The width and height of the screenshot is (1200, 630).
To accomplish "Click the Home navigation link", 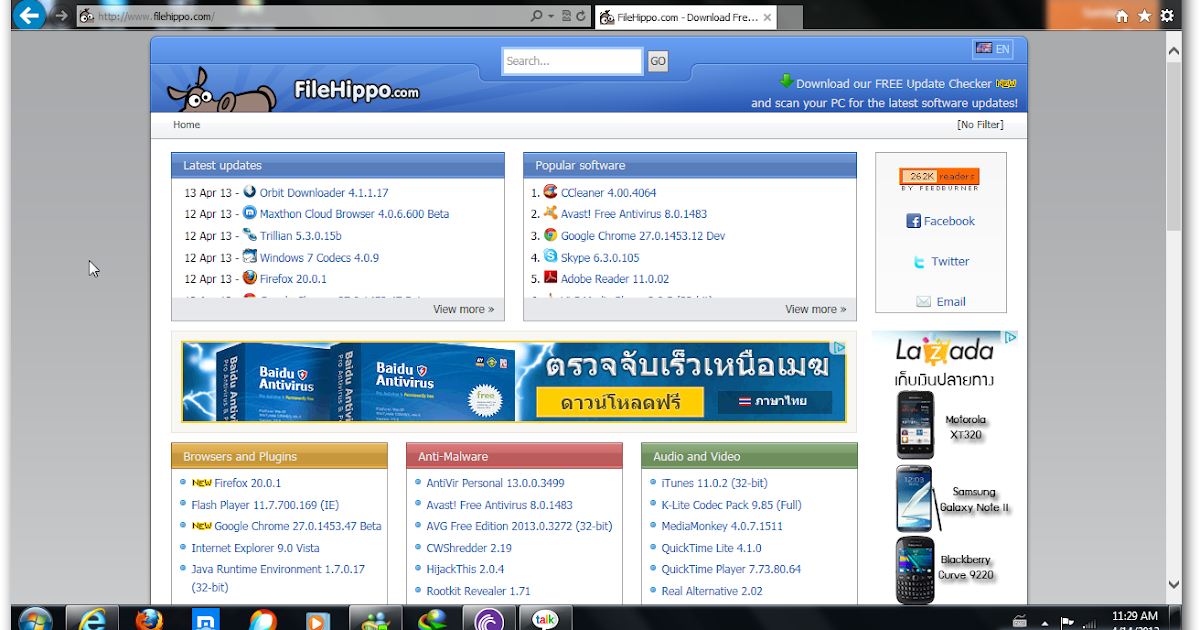I will click(186, 124).
